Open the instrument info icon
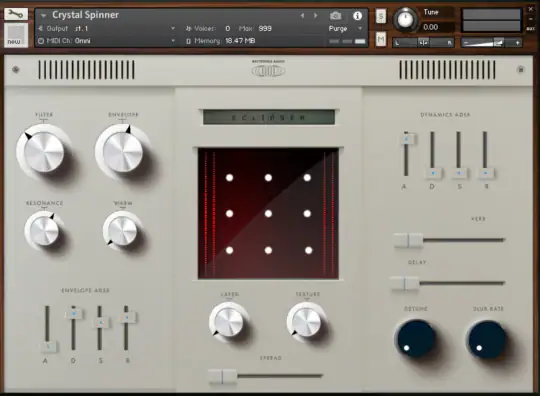Image resolution: width=540 pixels, height=396 pixels. point(357,15)
